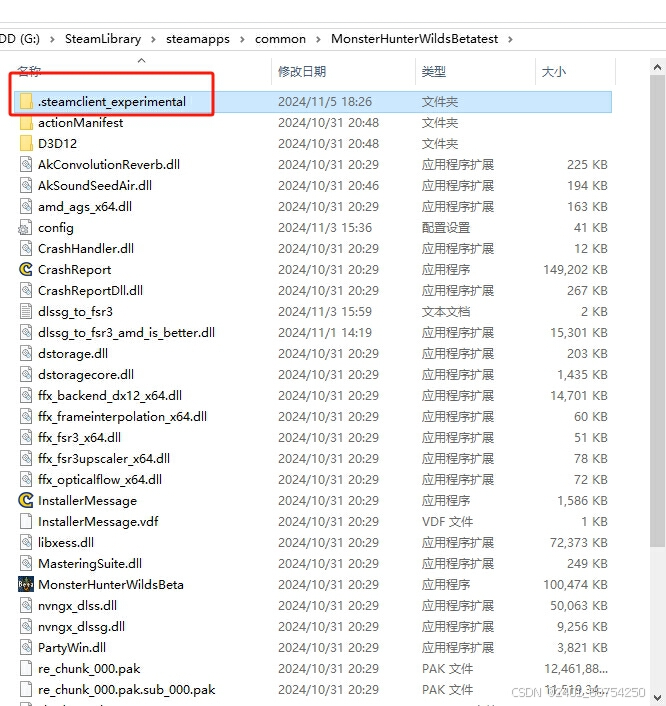
Task: Click the ffx_backend_dx12_x64.dll file icon
Action: 26,396
